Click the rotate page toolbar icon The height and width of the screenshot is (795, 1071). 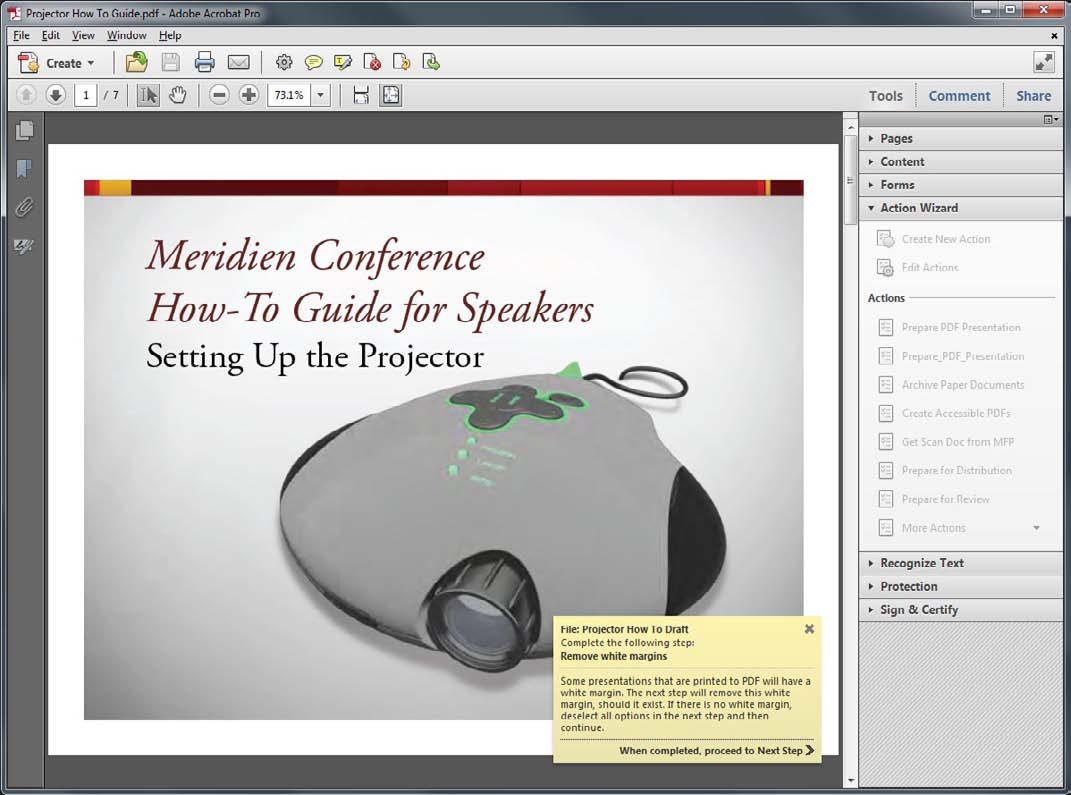pos(402,63)
